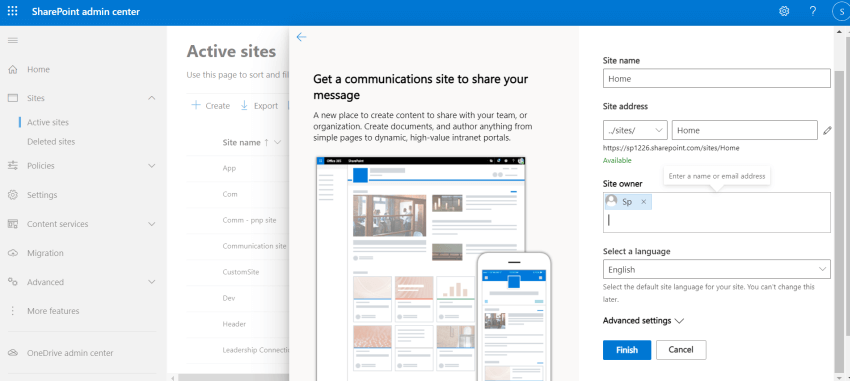Open the settings gear in header
The image size is (850, 381).
[784, 11]
